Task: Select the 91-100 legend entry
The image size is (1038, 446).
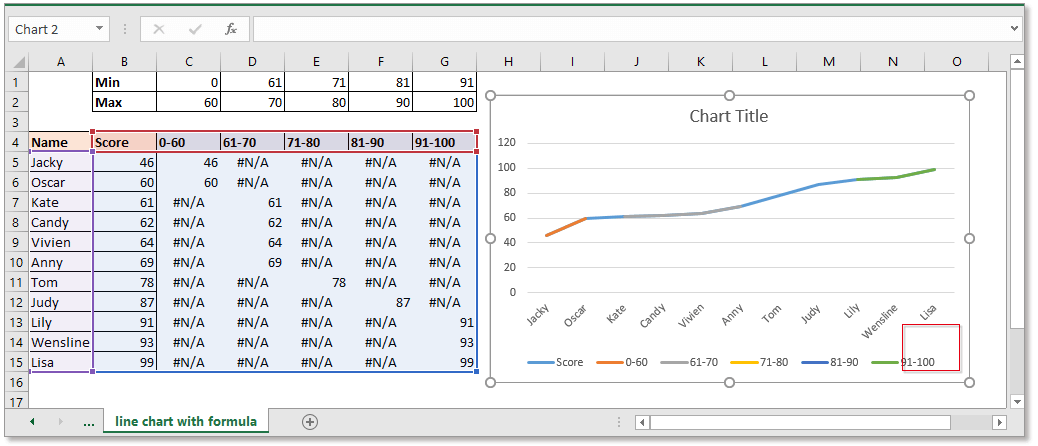Action: 917,361
